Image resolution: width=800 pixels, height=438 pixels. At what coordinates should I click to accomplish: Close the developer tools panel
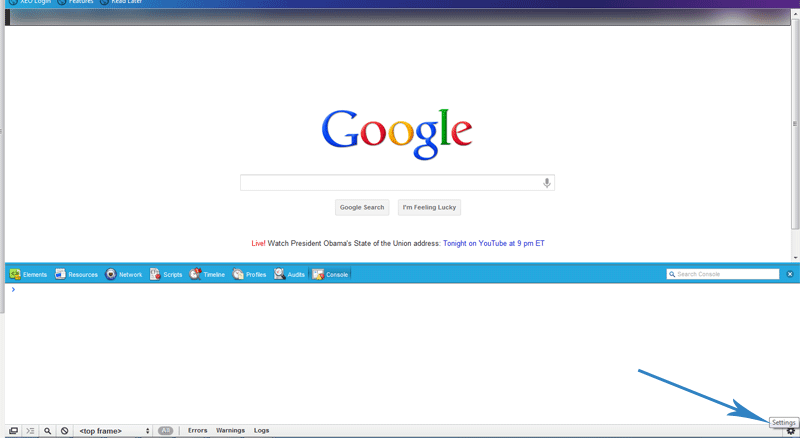(x=790, y=274)
